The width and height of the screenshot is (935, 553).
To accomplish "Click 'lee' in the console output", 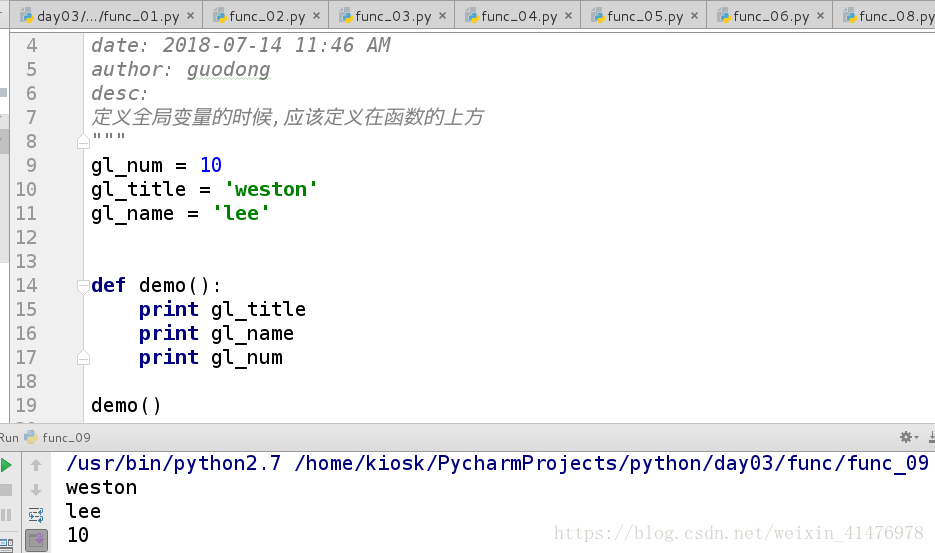I will [x=83, y=511].
